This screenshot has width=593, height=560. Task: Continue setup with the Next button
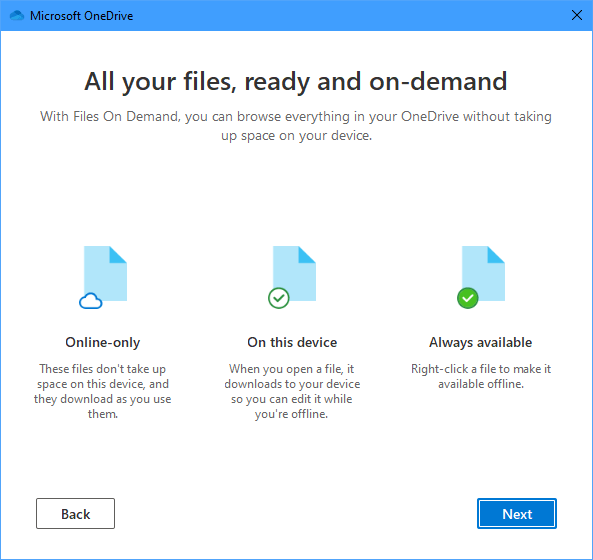pyautogui.click(x=517, y=513)
